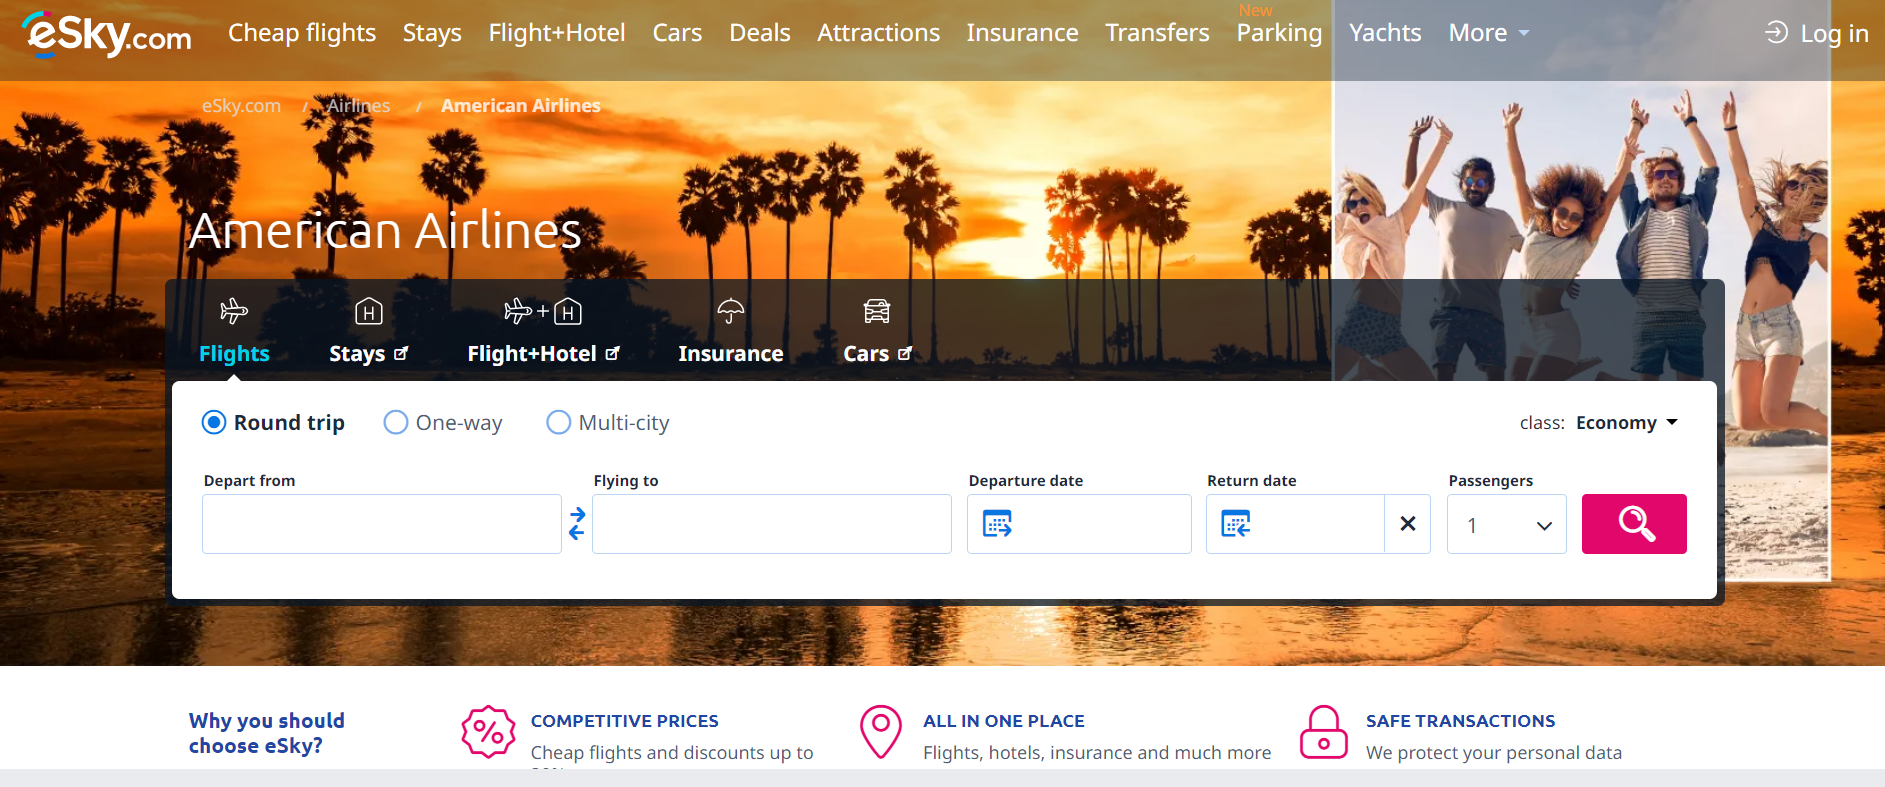
Task: Click the eSky.com logo
Action: tap(106, 34)
